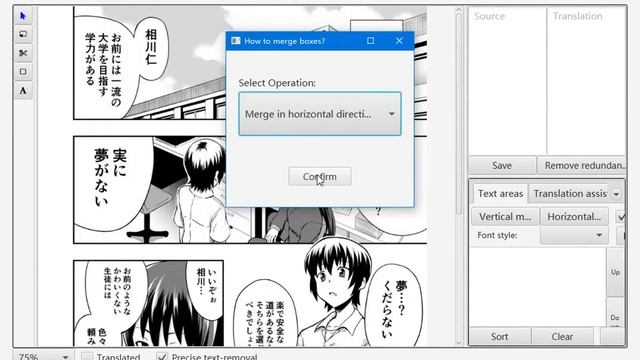
Task: Maximize the How to merge boxes dialog
Action: click(370, 41)
